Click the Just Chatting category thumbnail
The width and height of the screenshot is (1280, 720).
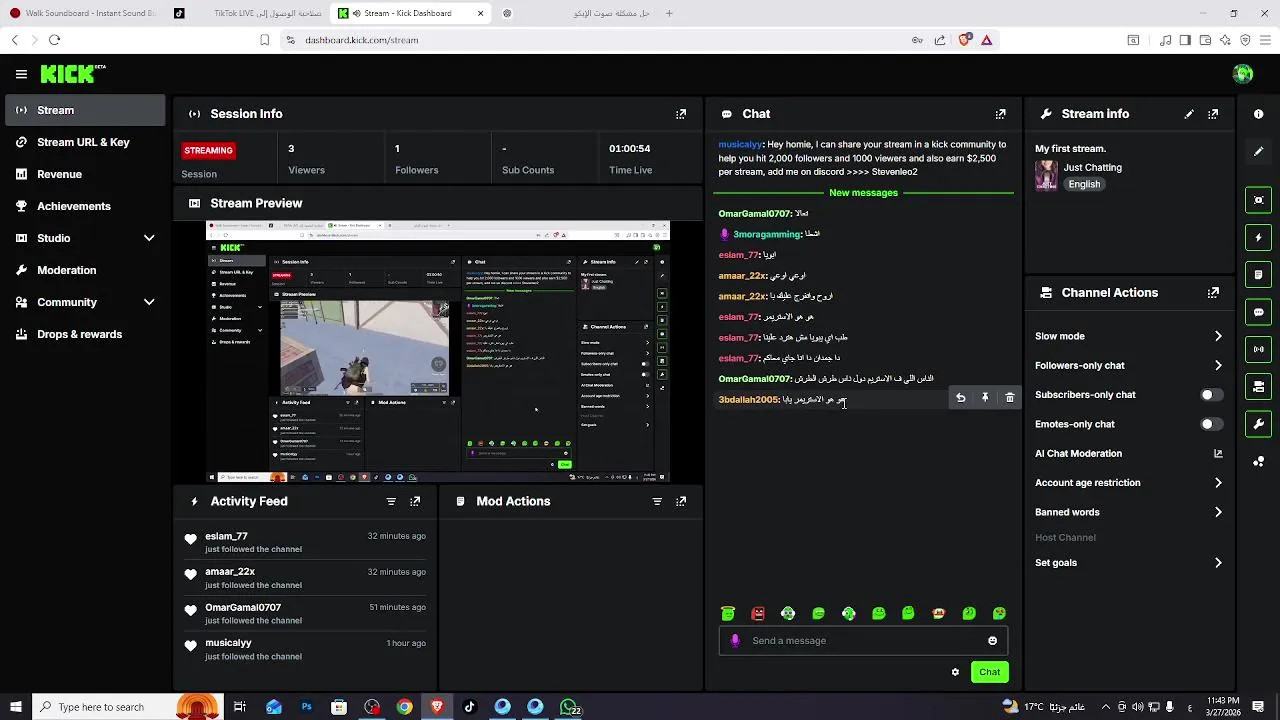(1046, 175)
